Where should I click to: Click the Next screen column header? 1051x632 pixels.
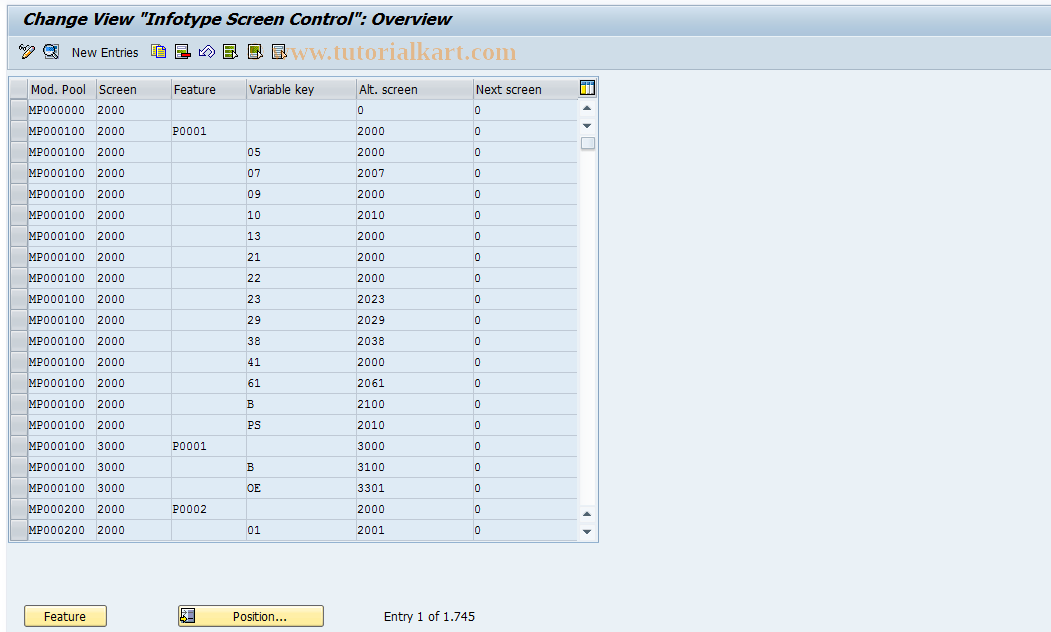coord(525,89)
